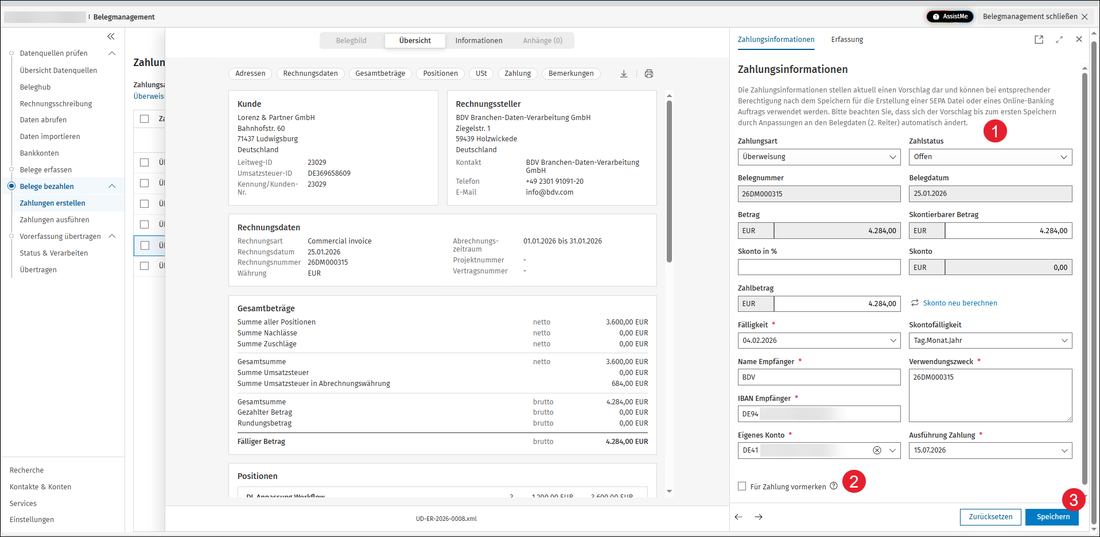Open 'Belege erfassen' in sidebar

(x=46, y=170)
